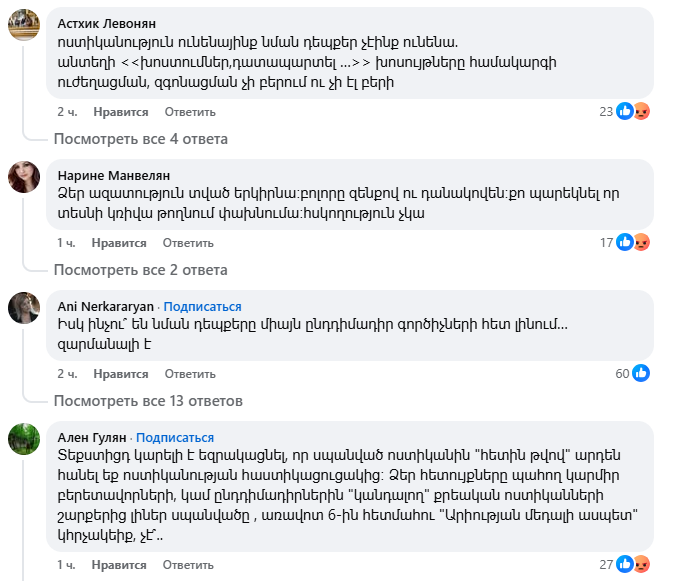Image resolution: width=693 pixels, height=581 pixels.
Task: View the 23 reactions on Астхик's comment
Action: [x=625, y=111]
